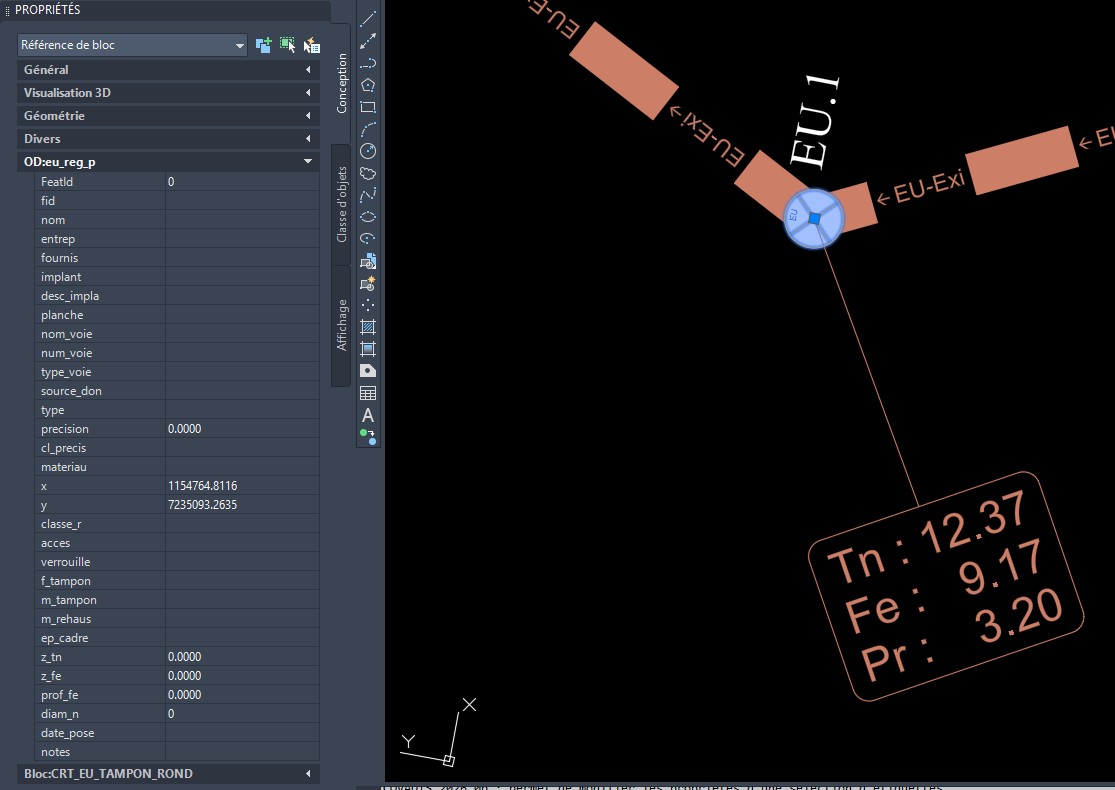
Task: Choose the Circle draw tool
Action: point(368,151)
